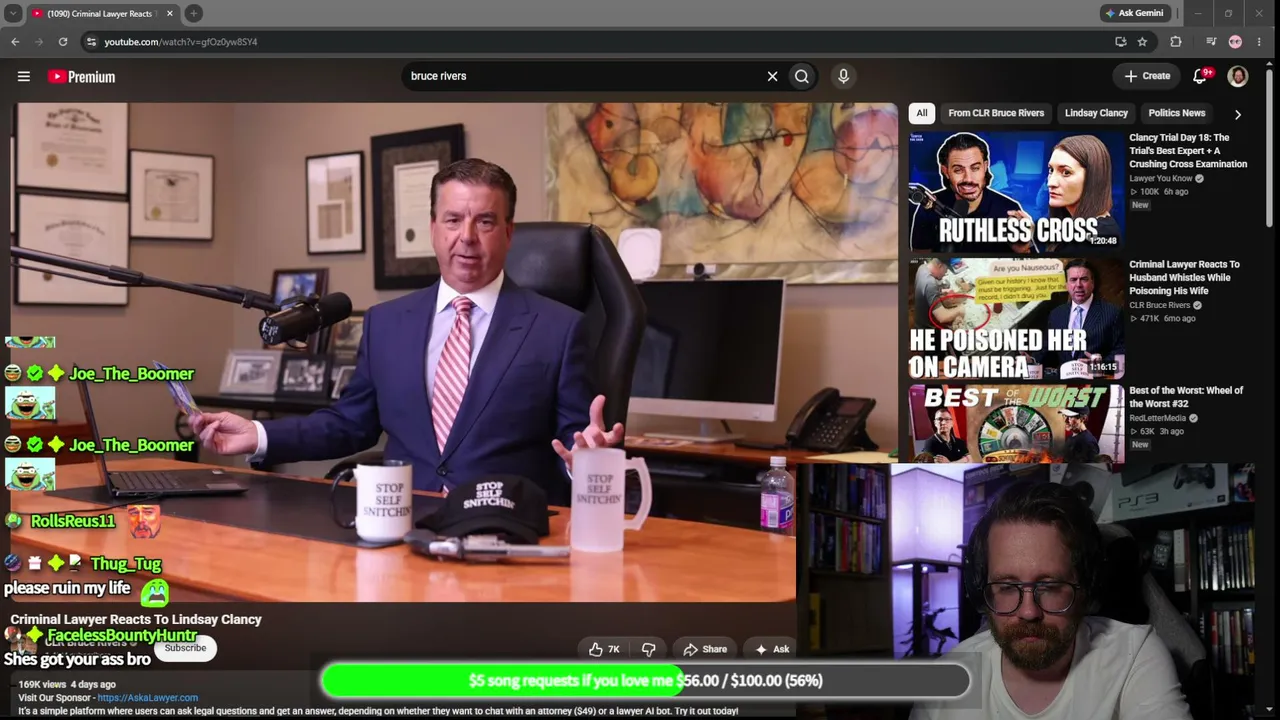Select the From CLR Bruce Rivers chip
The width and height of the screenshot is (1280, 720).
click(996, 113)
